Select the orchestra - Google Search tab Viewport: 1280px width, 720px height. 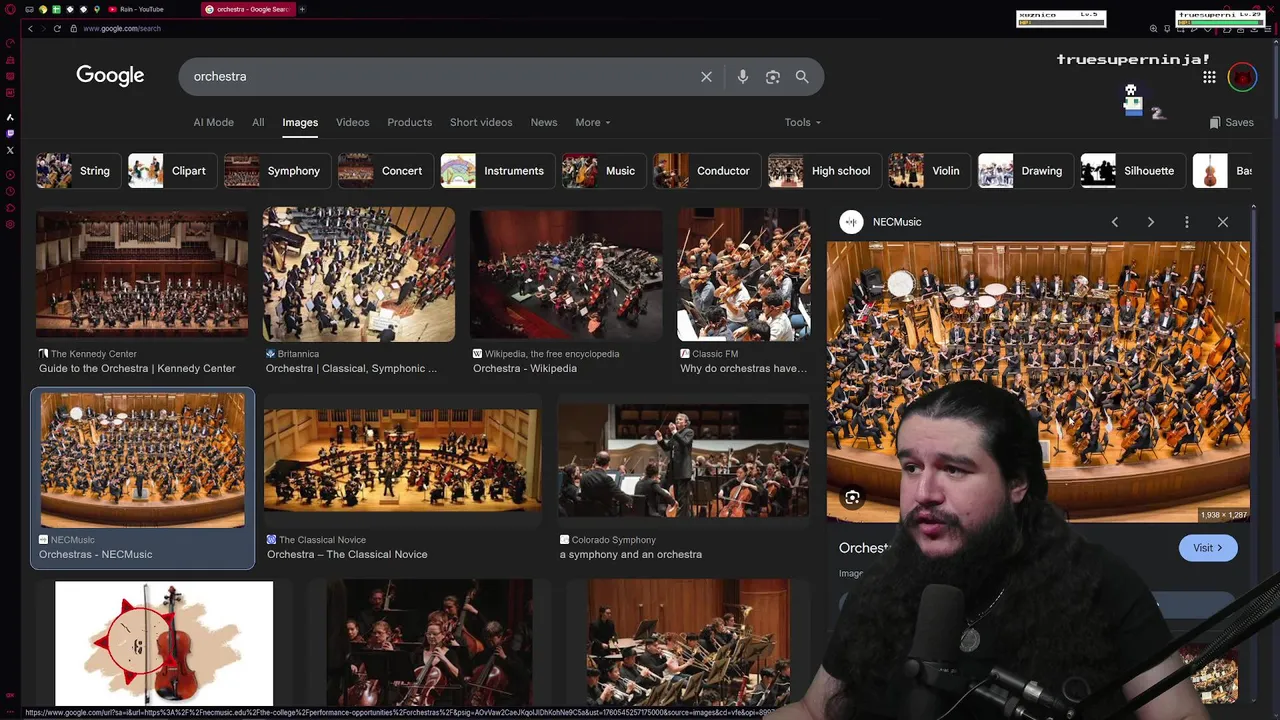(248, 9)
